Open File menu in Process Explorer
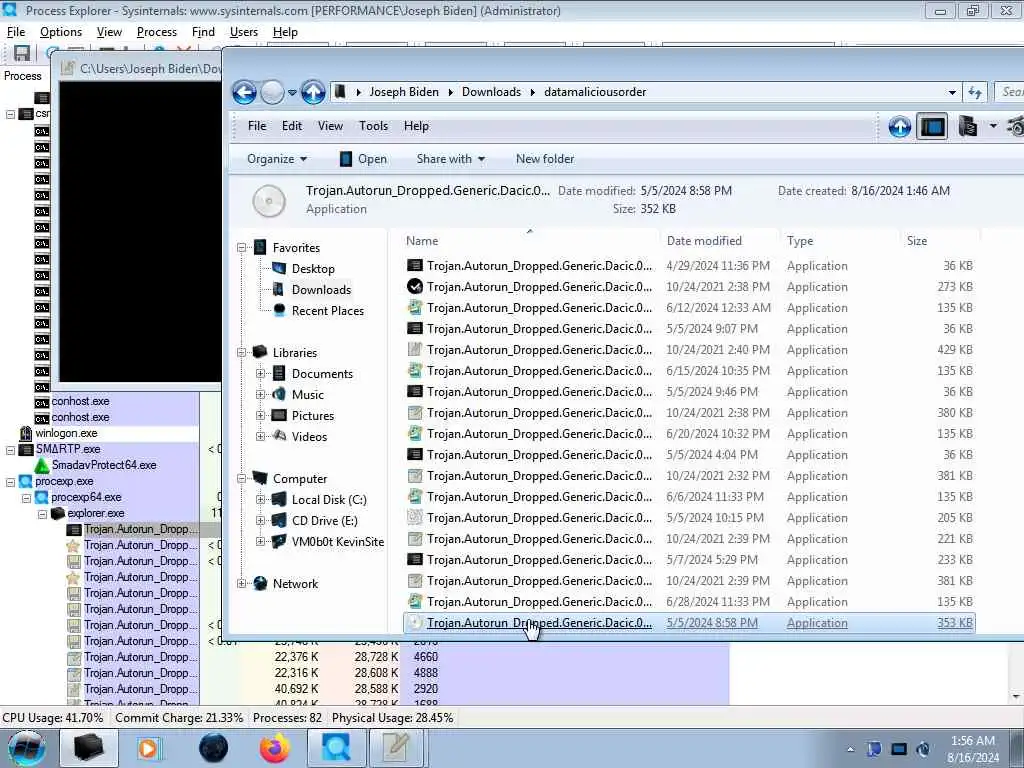Image resolution: width=1024 pixels, height=768 pixels. (16, 32)
